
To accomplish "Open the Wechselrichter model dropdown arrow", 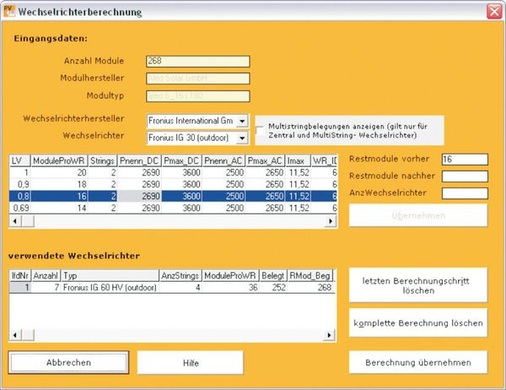I will tap(242, 138).
